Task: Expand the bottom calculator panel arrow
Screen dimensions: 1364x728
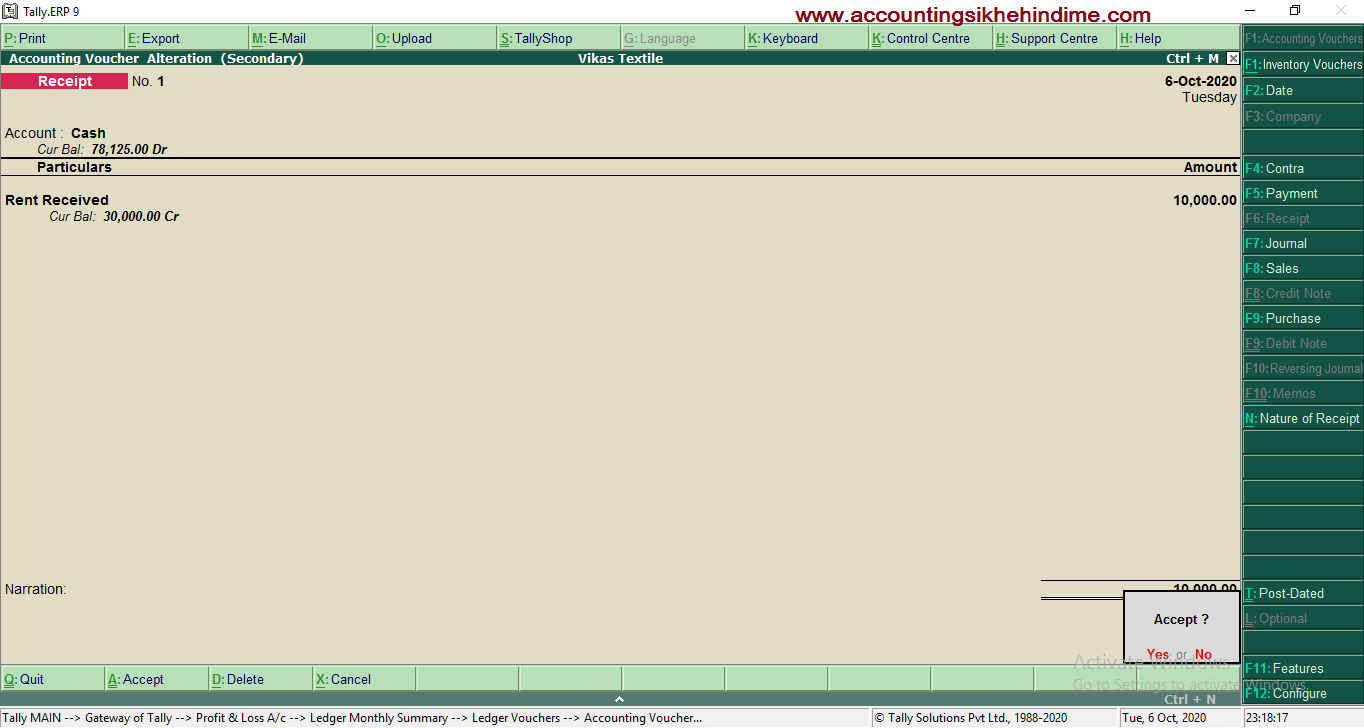Action: tap(619, 699)
